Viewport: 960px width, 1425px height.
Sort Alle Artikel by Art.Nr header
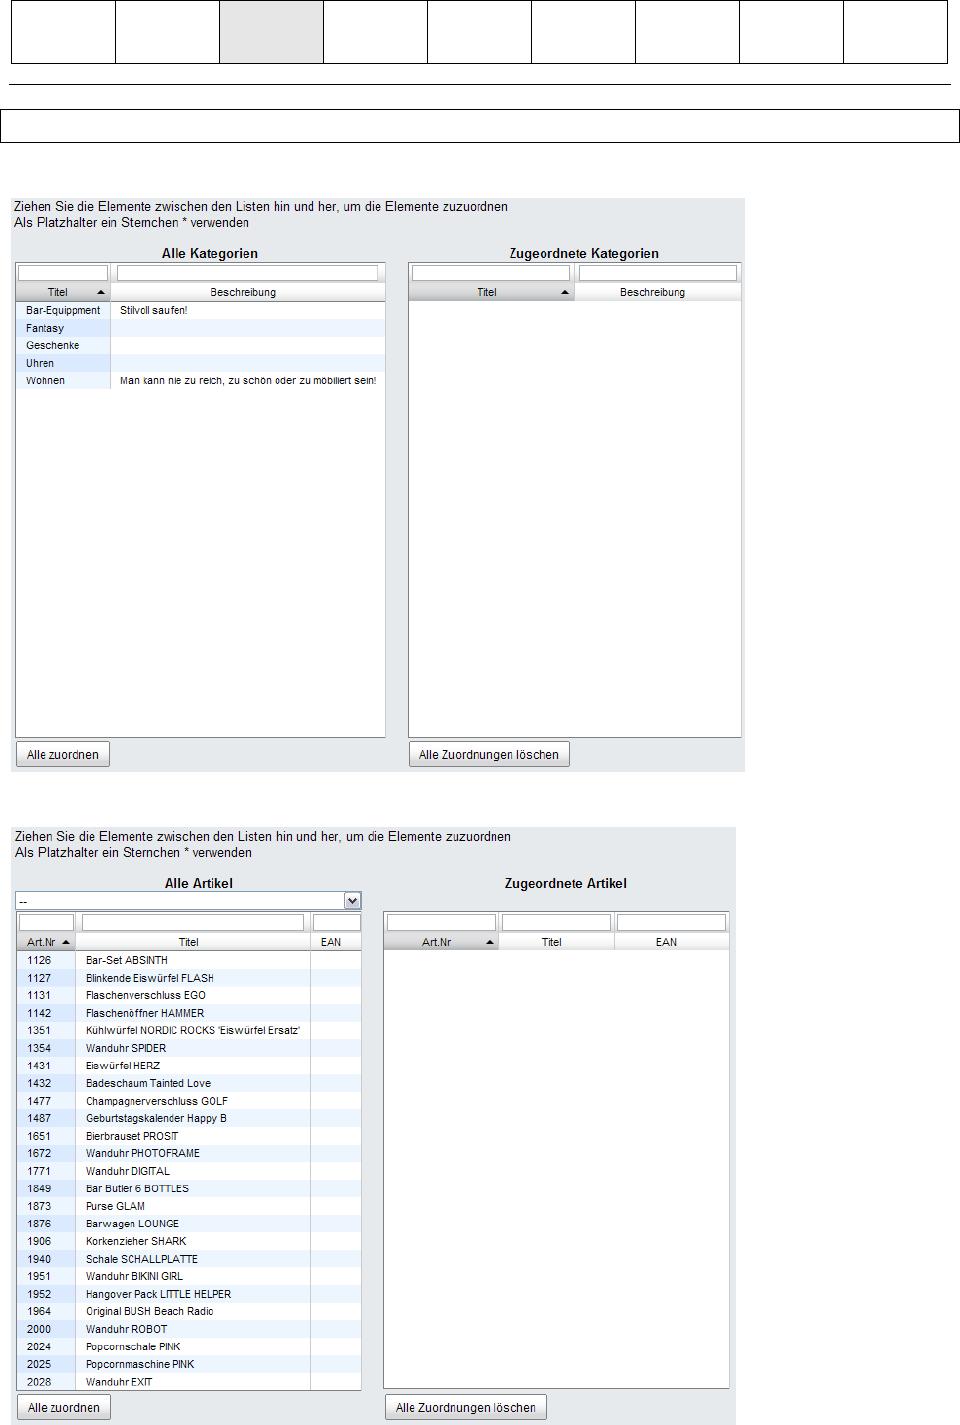(x=46, y=942)
